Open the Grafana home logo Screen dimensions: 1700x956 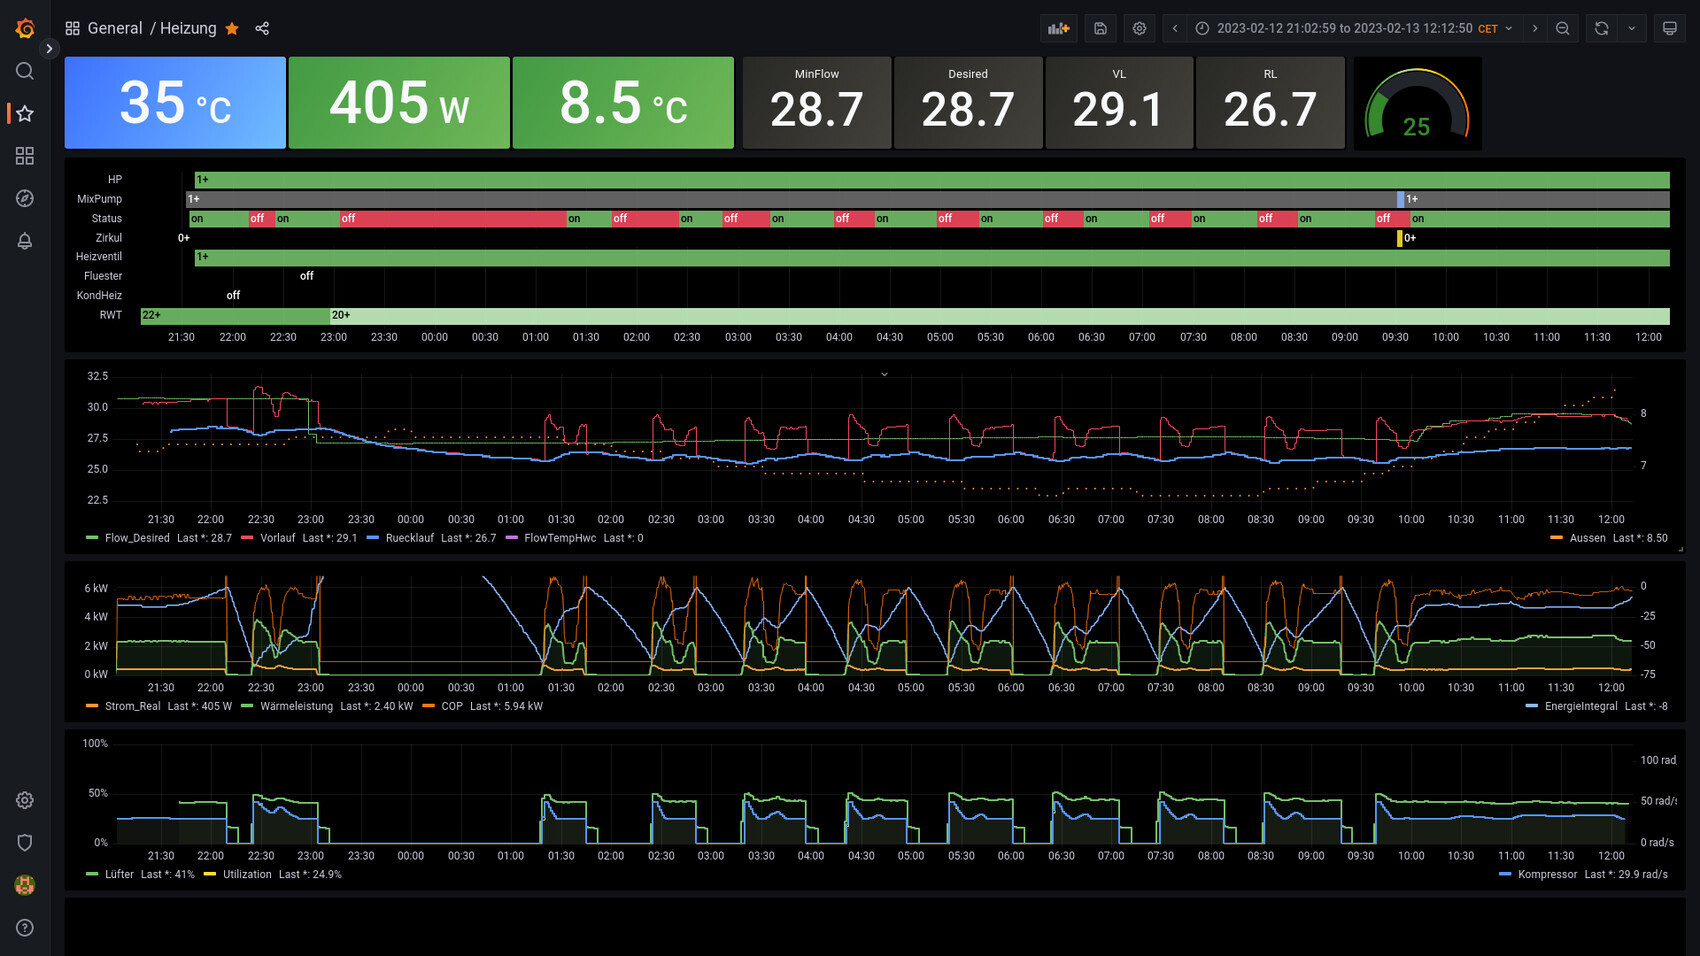click(x=25, y=29)
